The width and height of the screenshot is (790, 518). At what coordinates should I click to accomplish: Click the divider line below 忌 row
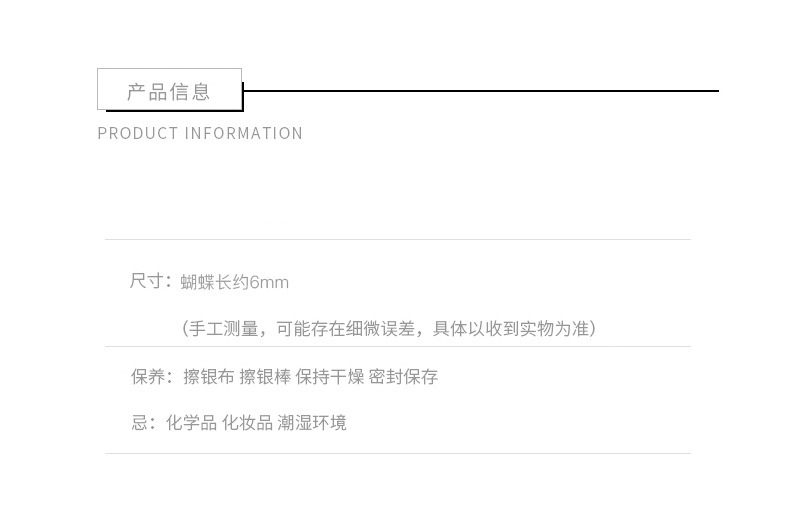[x=397, y=454]
